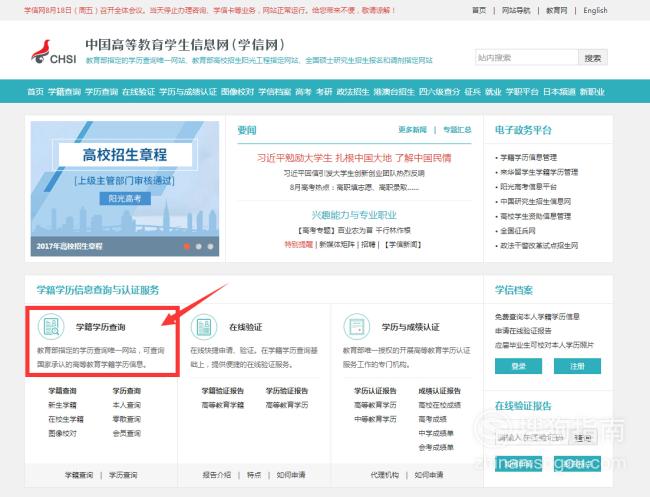Open 报告介绍 footer link
The width and height of the screenshot is (650, 497).
[x=216, y=475]
